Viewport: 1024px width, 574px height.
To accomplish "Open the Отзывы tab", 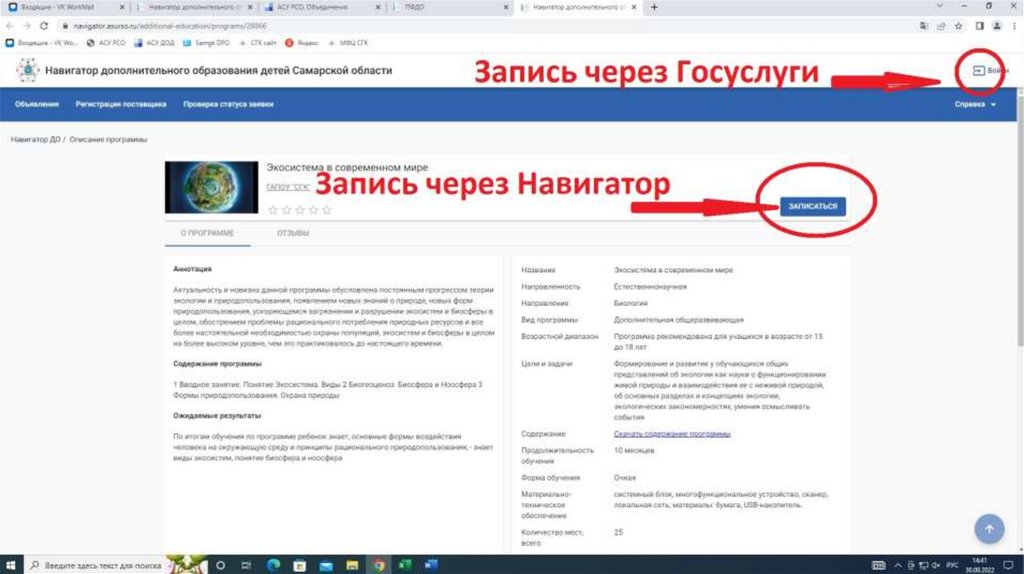I will [x=293, y=233].
